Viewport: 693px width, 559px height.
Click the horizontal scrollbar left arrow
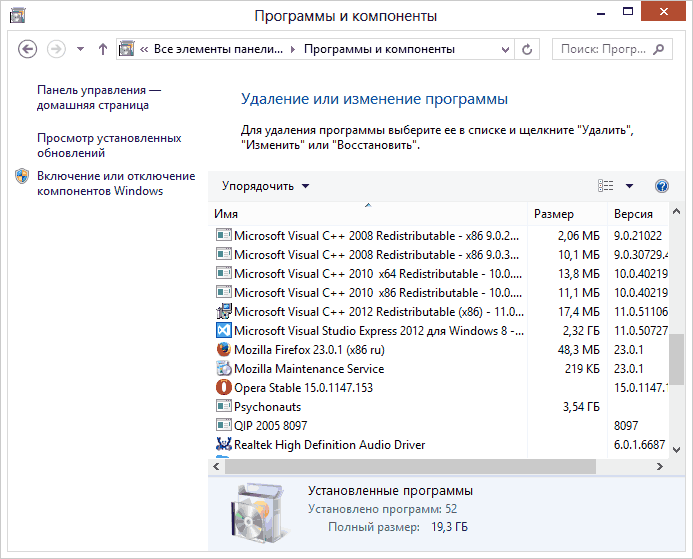216,466
